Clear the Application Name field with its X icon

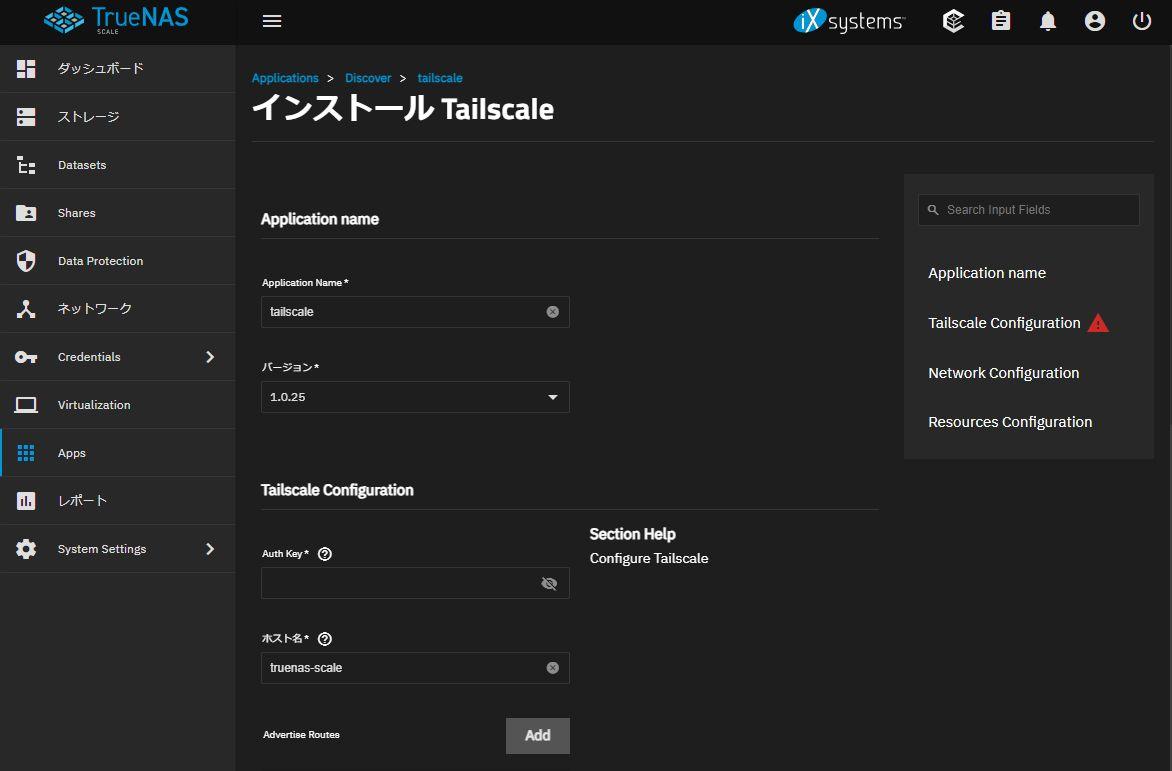pyautogui.click(x=552, y=311)
